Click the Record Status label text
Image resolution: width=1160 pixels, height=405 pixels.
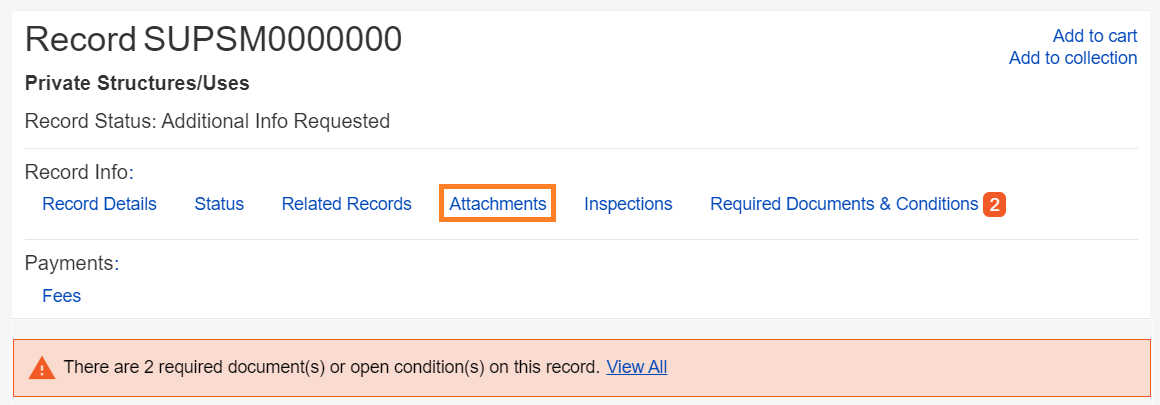coord(90,122)
